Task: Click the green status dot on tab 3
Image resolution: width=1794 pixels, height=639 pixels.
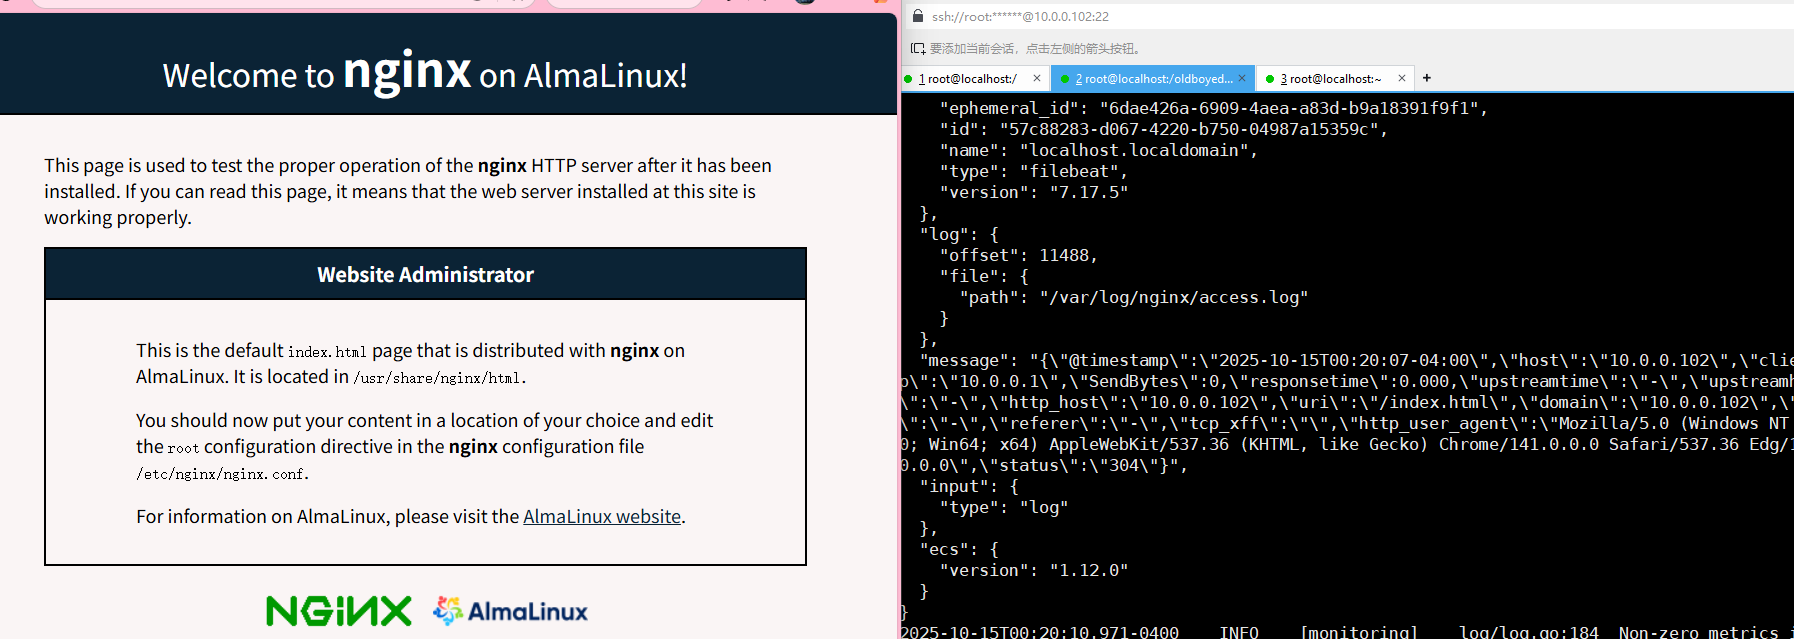Action: 1270,79
